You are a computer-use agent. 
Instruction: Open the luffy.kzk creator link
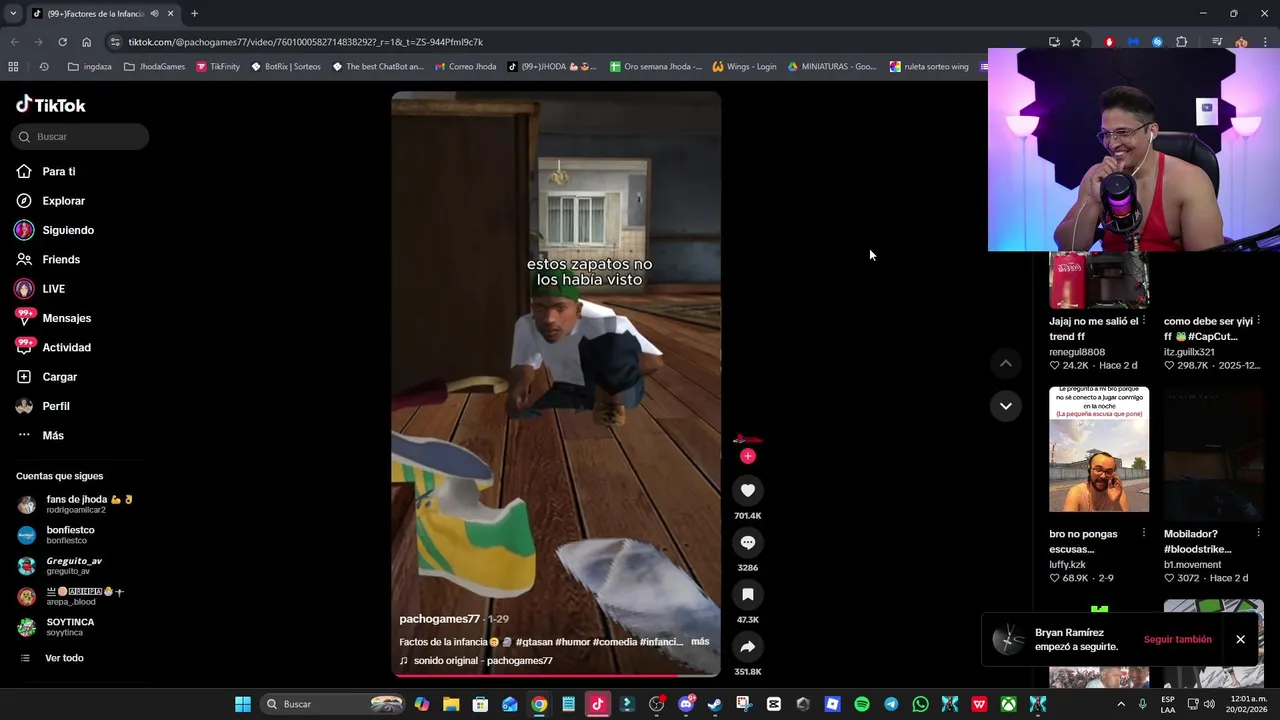1067,565
